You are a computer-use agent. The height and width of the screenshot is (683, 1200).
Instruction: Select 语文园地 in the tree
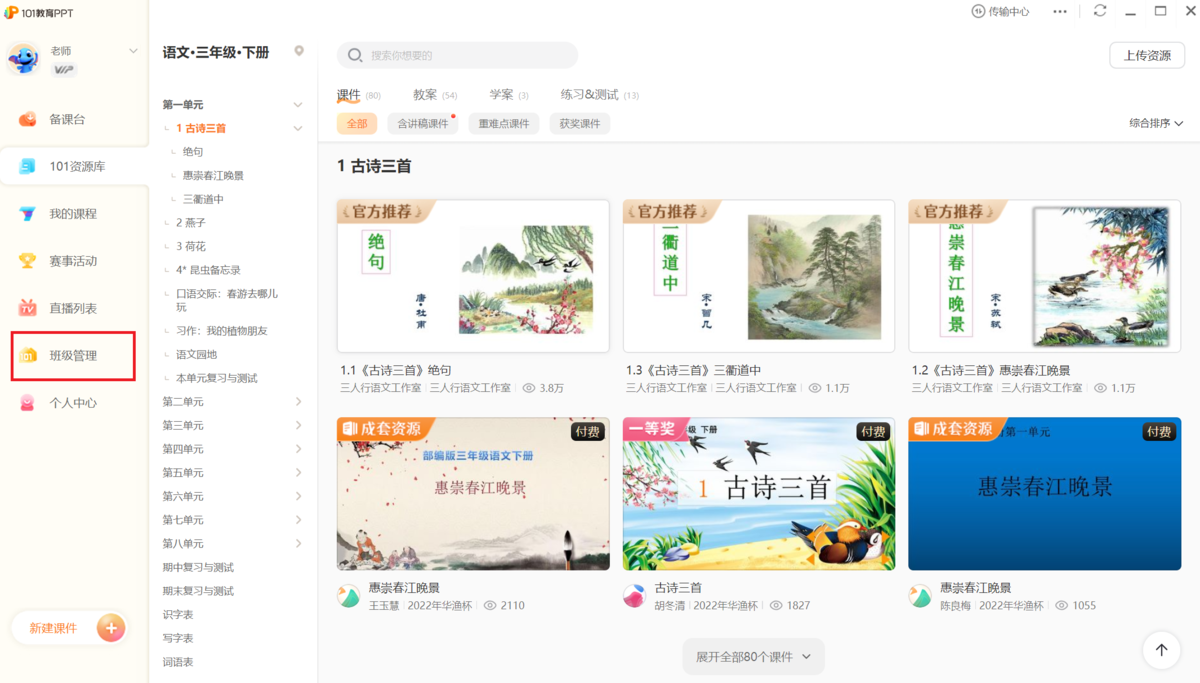(197, 354)
